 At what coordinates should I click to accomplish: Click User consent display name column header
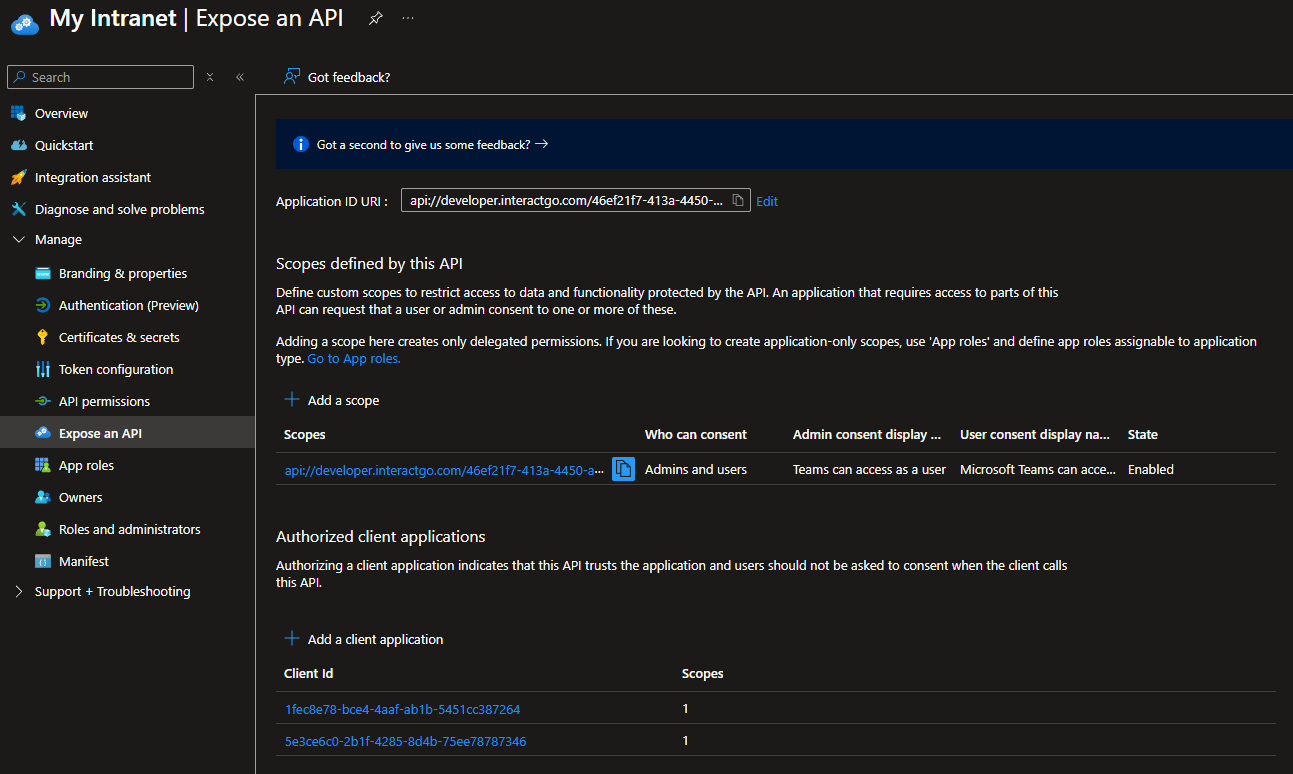click(1035, 434)
